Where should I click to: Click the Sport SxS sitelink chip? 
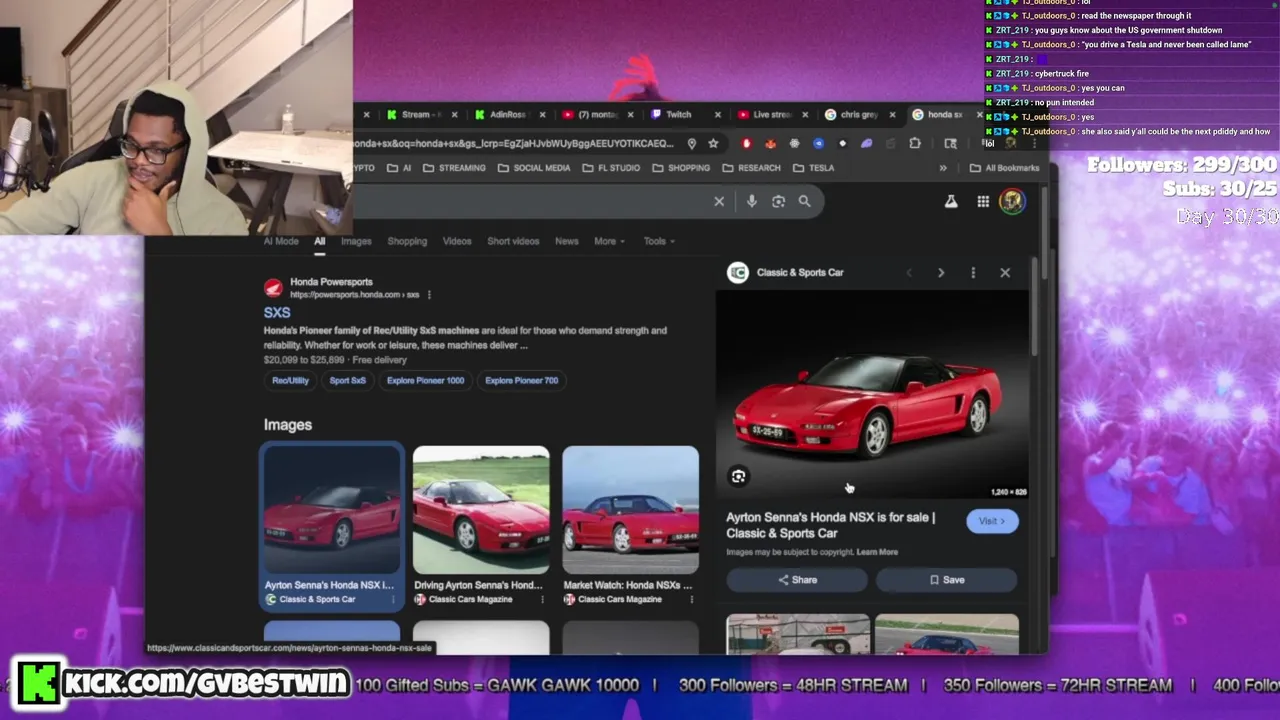point(348,380)
